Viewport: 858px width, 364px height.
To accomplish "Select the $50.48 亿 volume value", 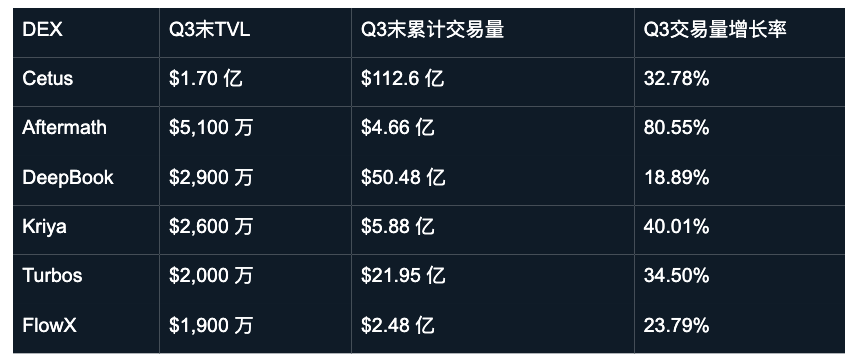I will click(403, 177).
